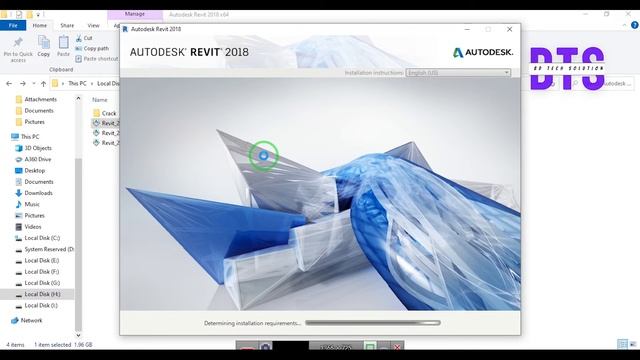
Task: Click '4 items' text in status bar
Action: click(x=15, y=344)
